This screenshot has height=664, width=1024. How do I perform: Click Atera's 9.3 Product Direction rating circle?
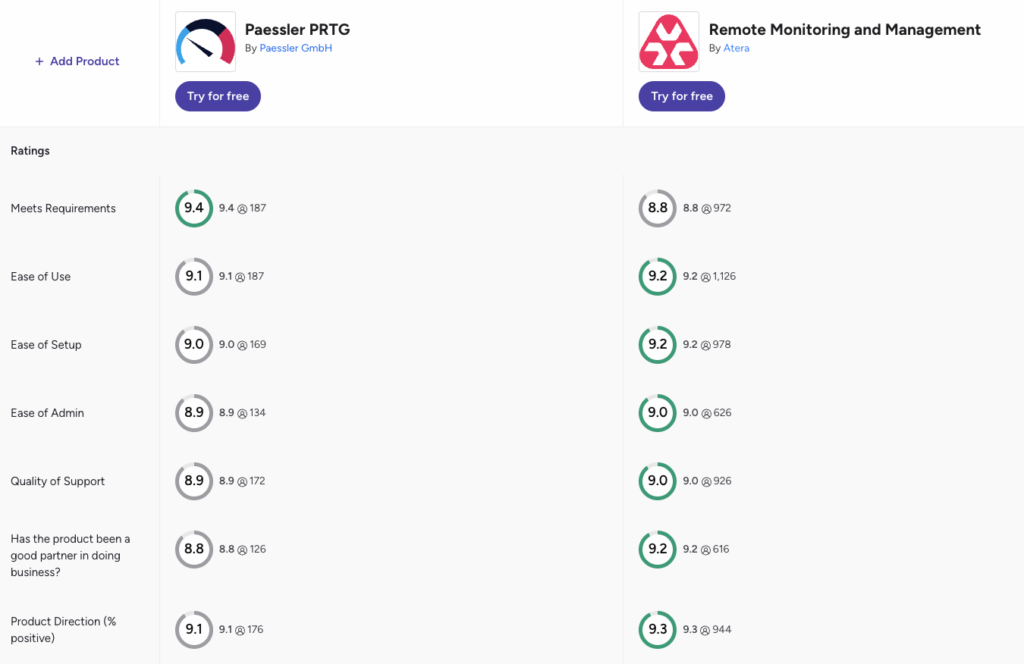pos(658,629)
